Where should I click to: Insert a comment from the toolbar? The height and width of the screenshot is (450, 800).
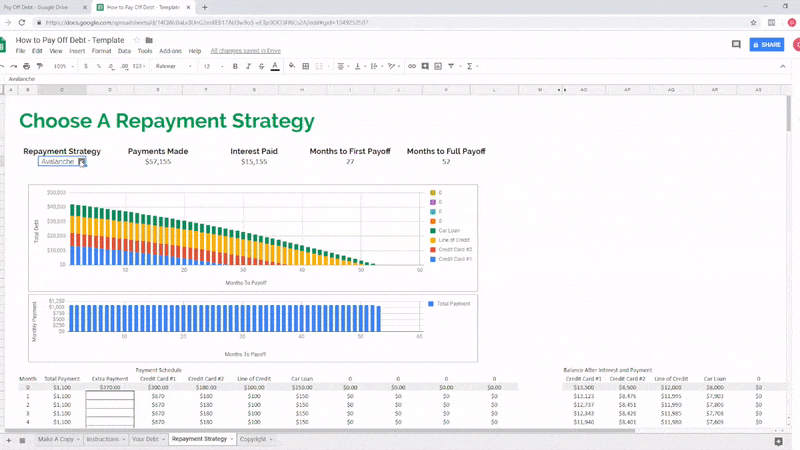pyautogui.click(x=425, y=66)
